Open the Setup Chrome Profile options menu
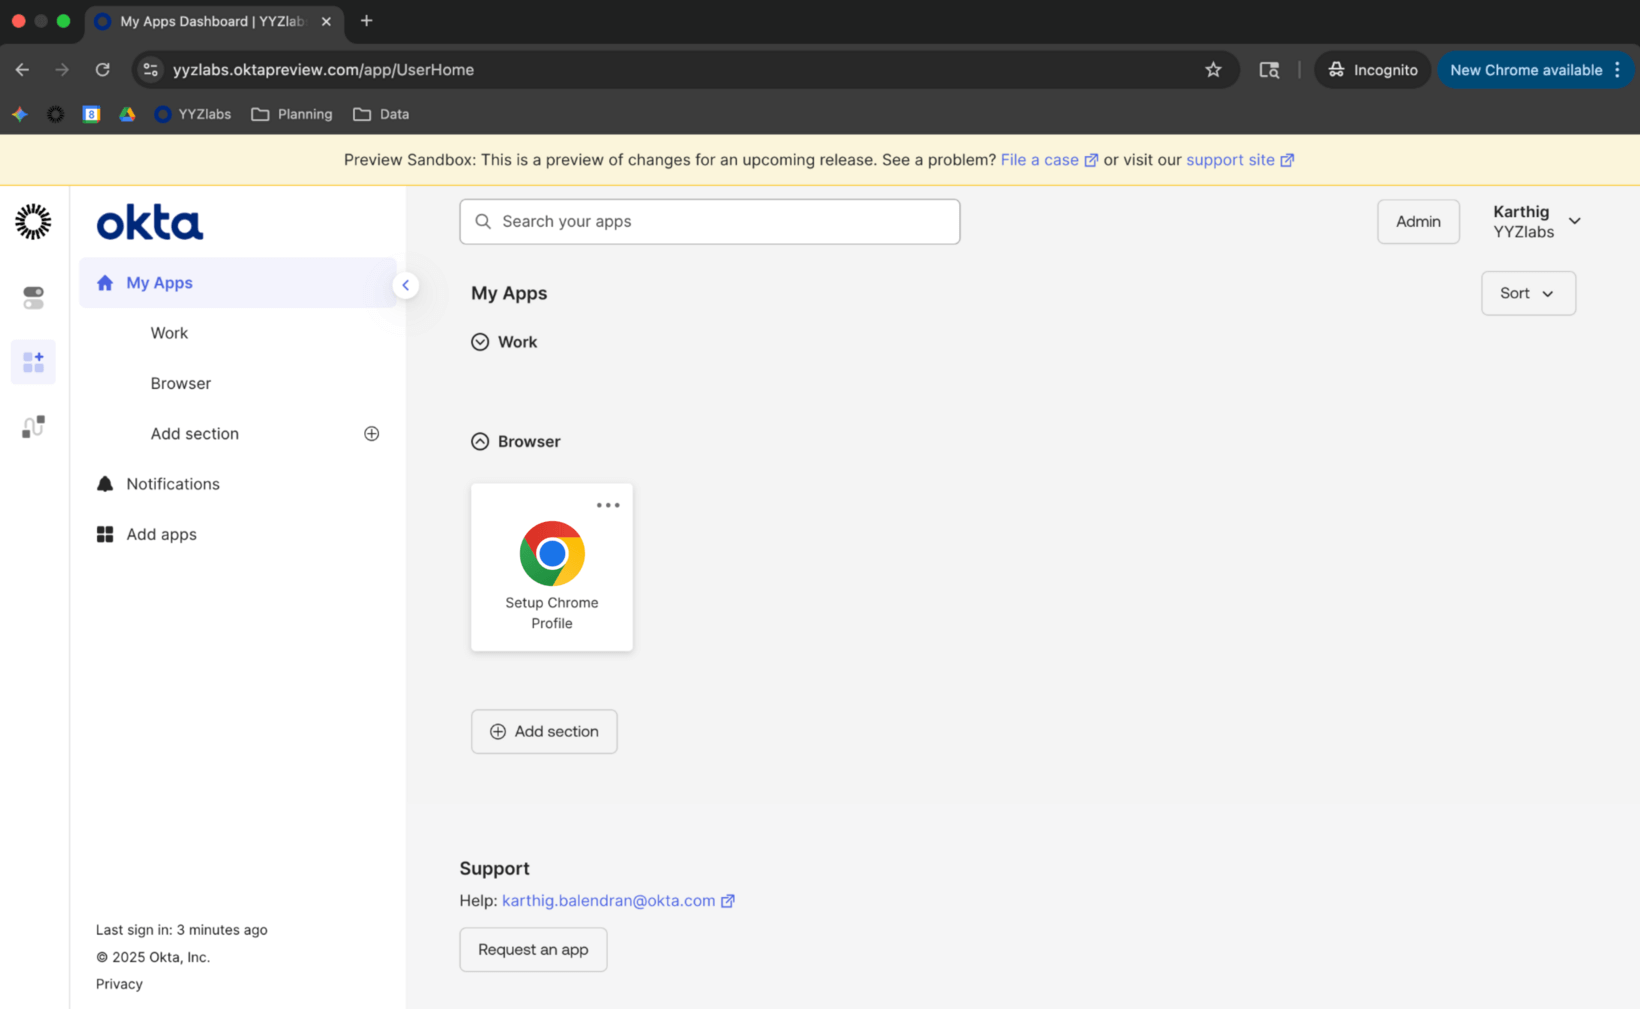The height and width of the screenshot is (1009, 1640). pyautogui.click(x=608, y=505)
